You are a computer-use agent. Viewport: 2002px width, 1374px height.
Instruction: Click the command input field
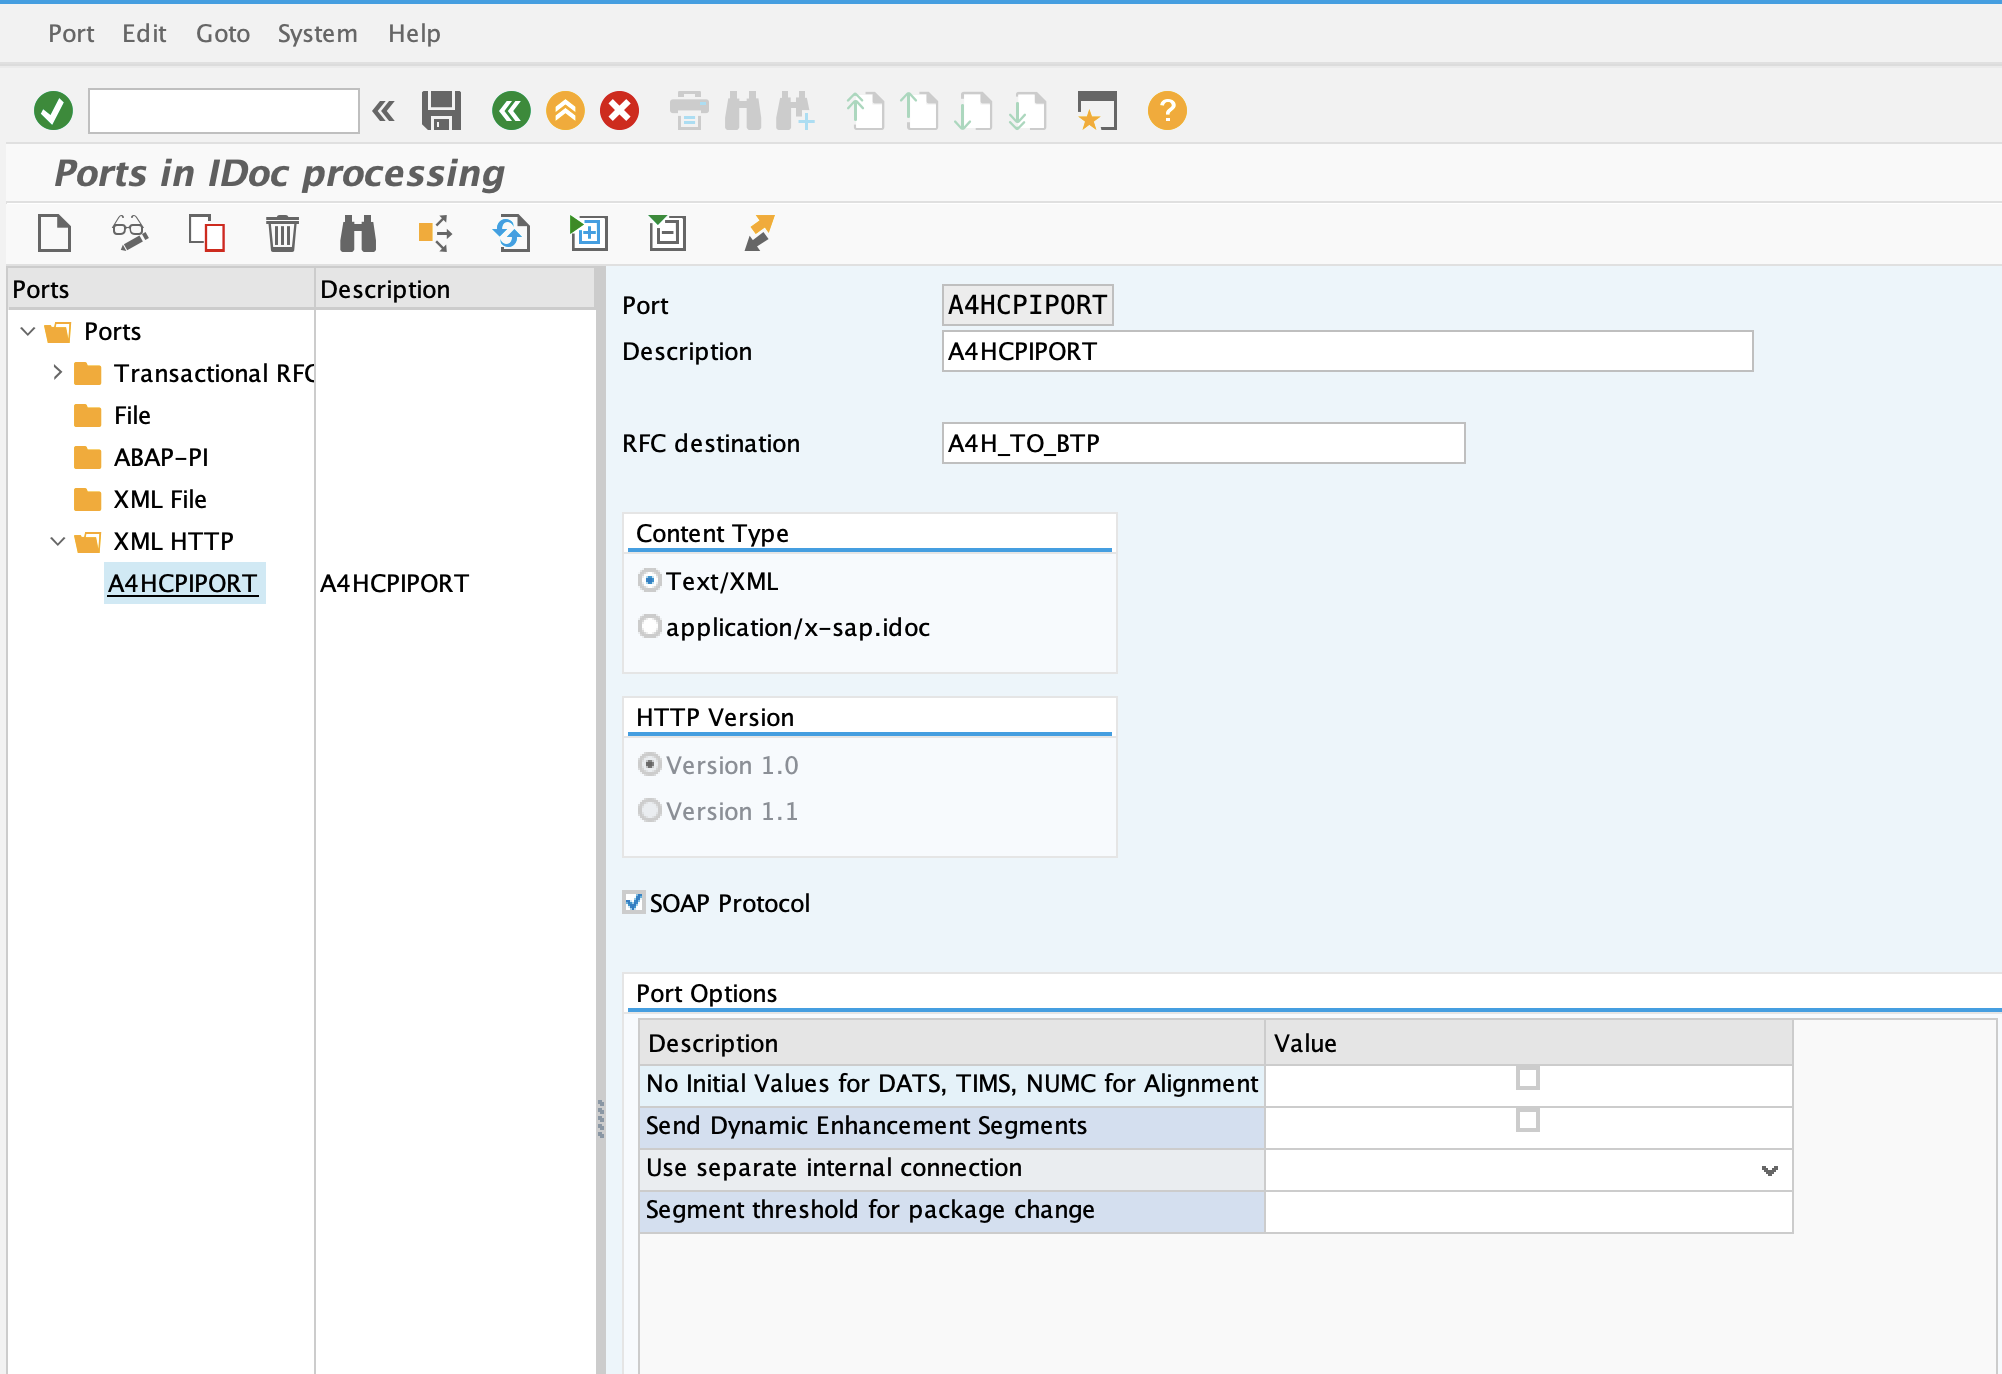[224, 110]
